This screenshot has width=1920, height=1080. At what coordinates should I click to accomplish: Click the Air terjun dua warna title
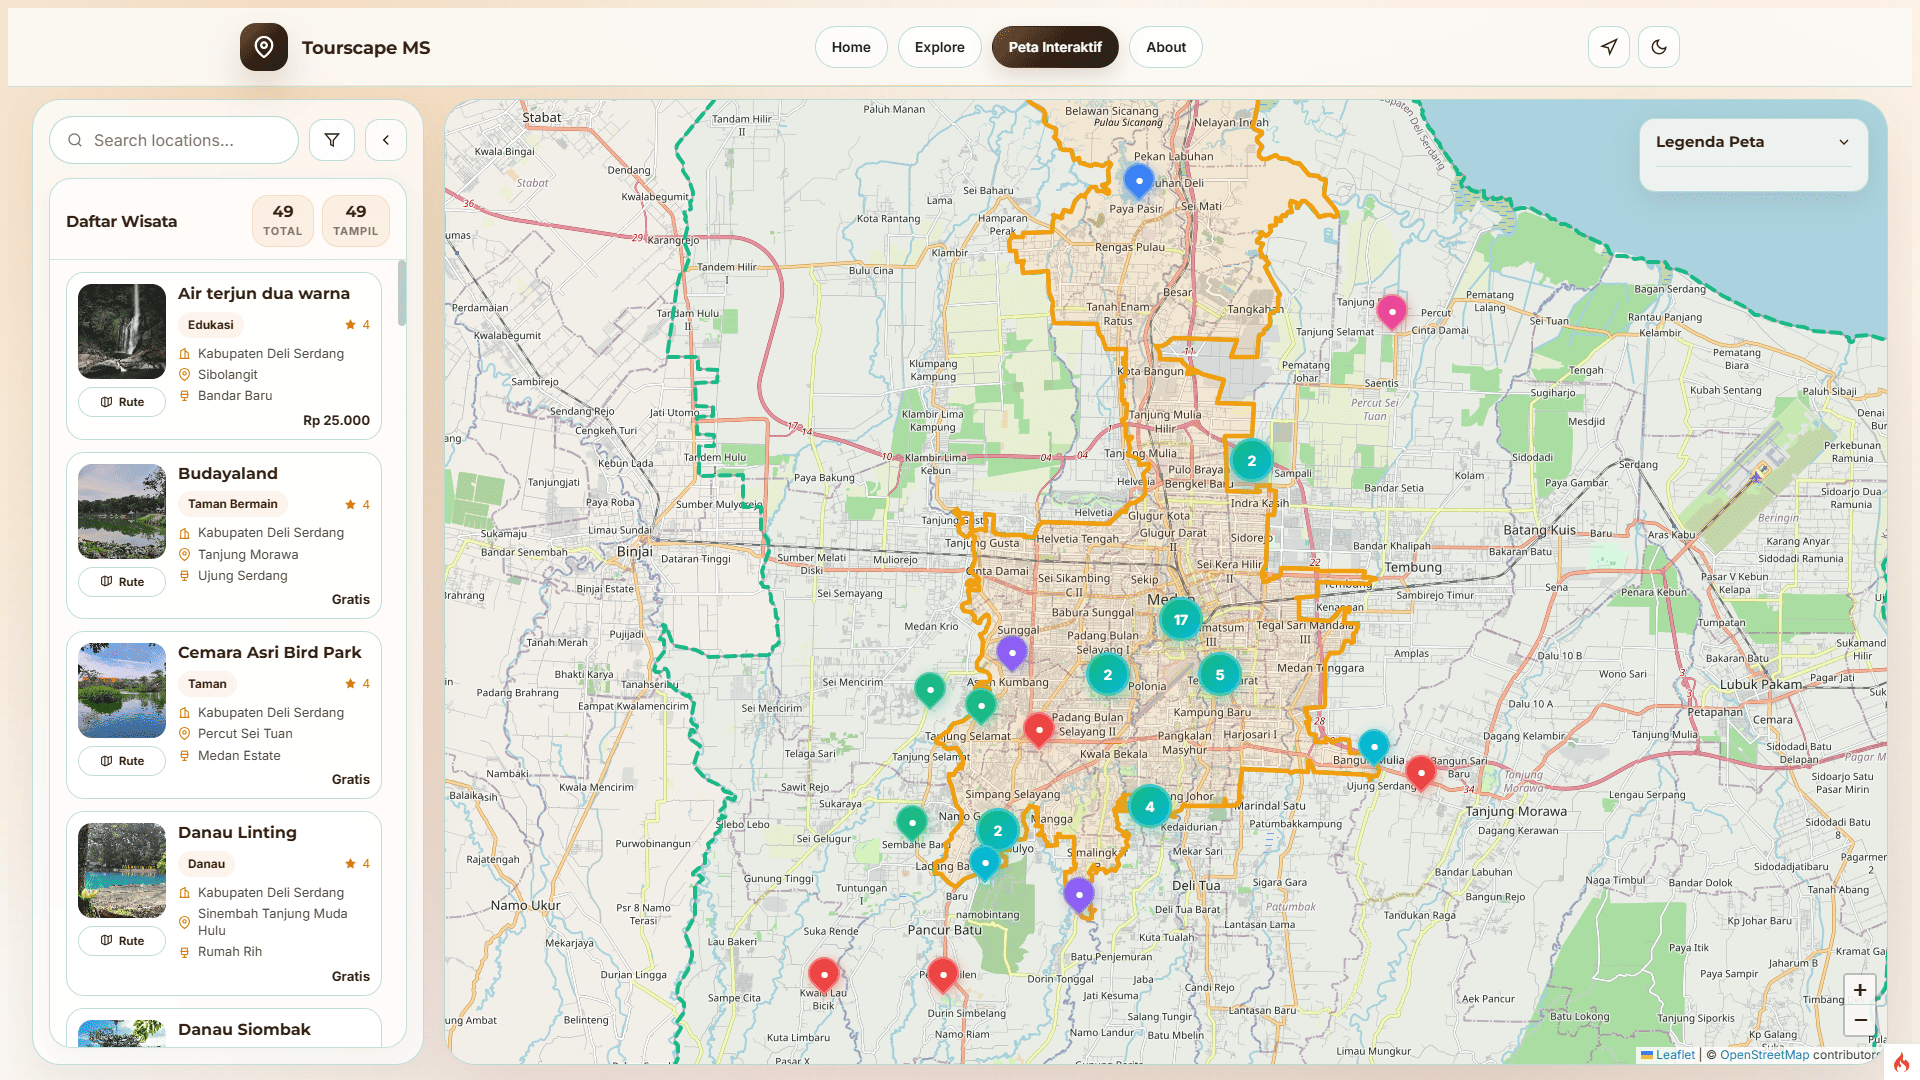coord(264,294)
